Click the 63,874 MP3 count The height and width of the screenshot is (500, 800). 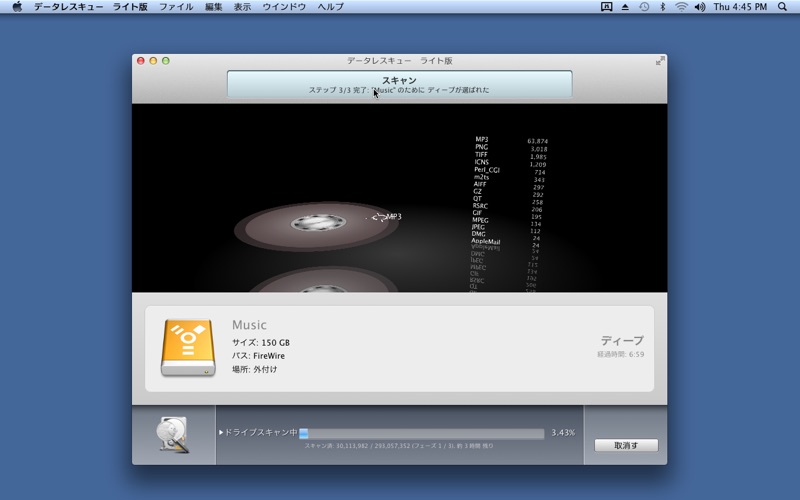pyautogui.click(x=538, y=141)
